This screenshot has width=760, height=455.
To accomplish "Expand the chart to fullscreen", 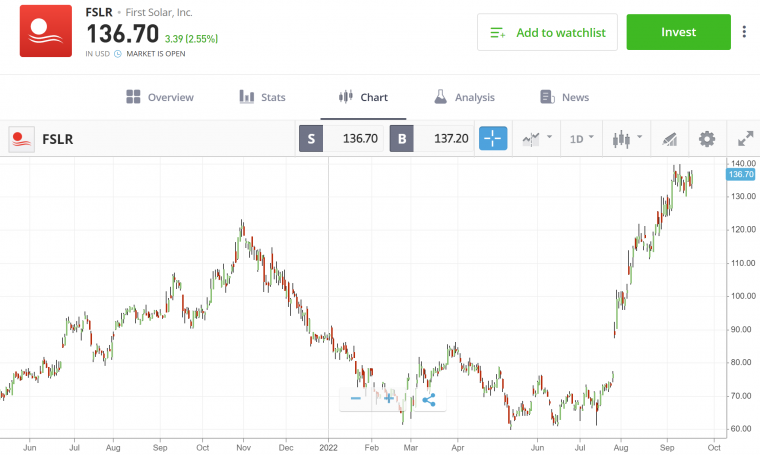I will pos(745,139).
